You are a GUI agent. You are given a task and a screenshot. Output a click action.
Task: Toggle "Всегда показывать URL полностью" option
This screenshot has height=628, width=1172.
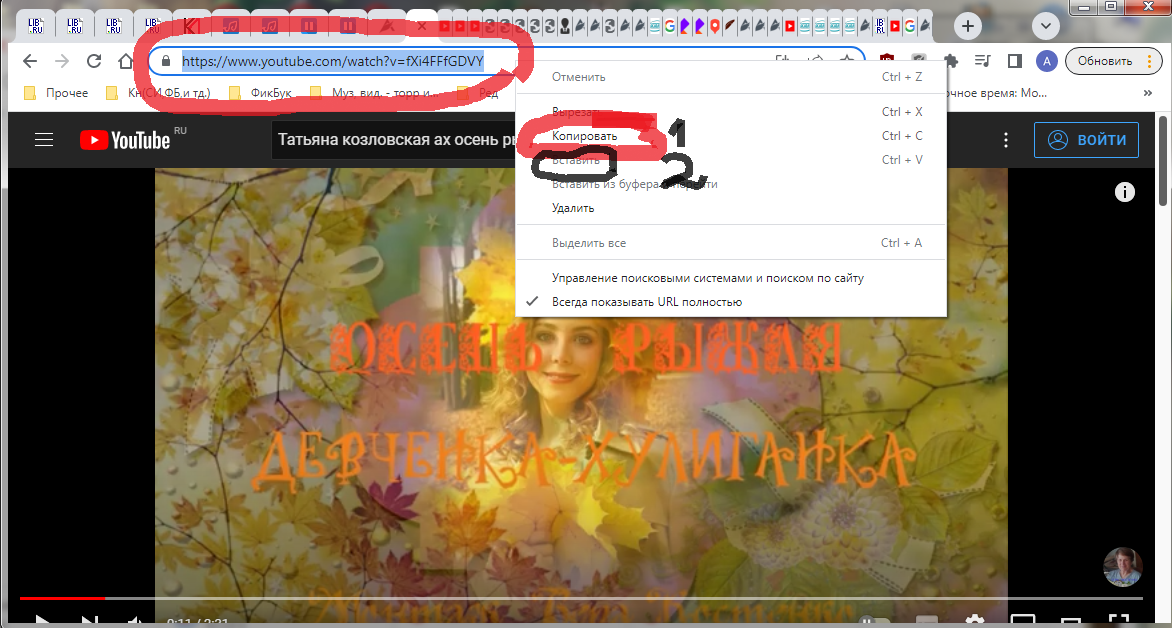[646, 302]
